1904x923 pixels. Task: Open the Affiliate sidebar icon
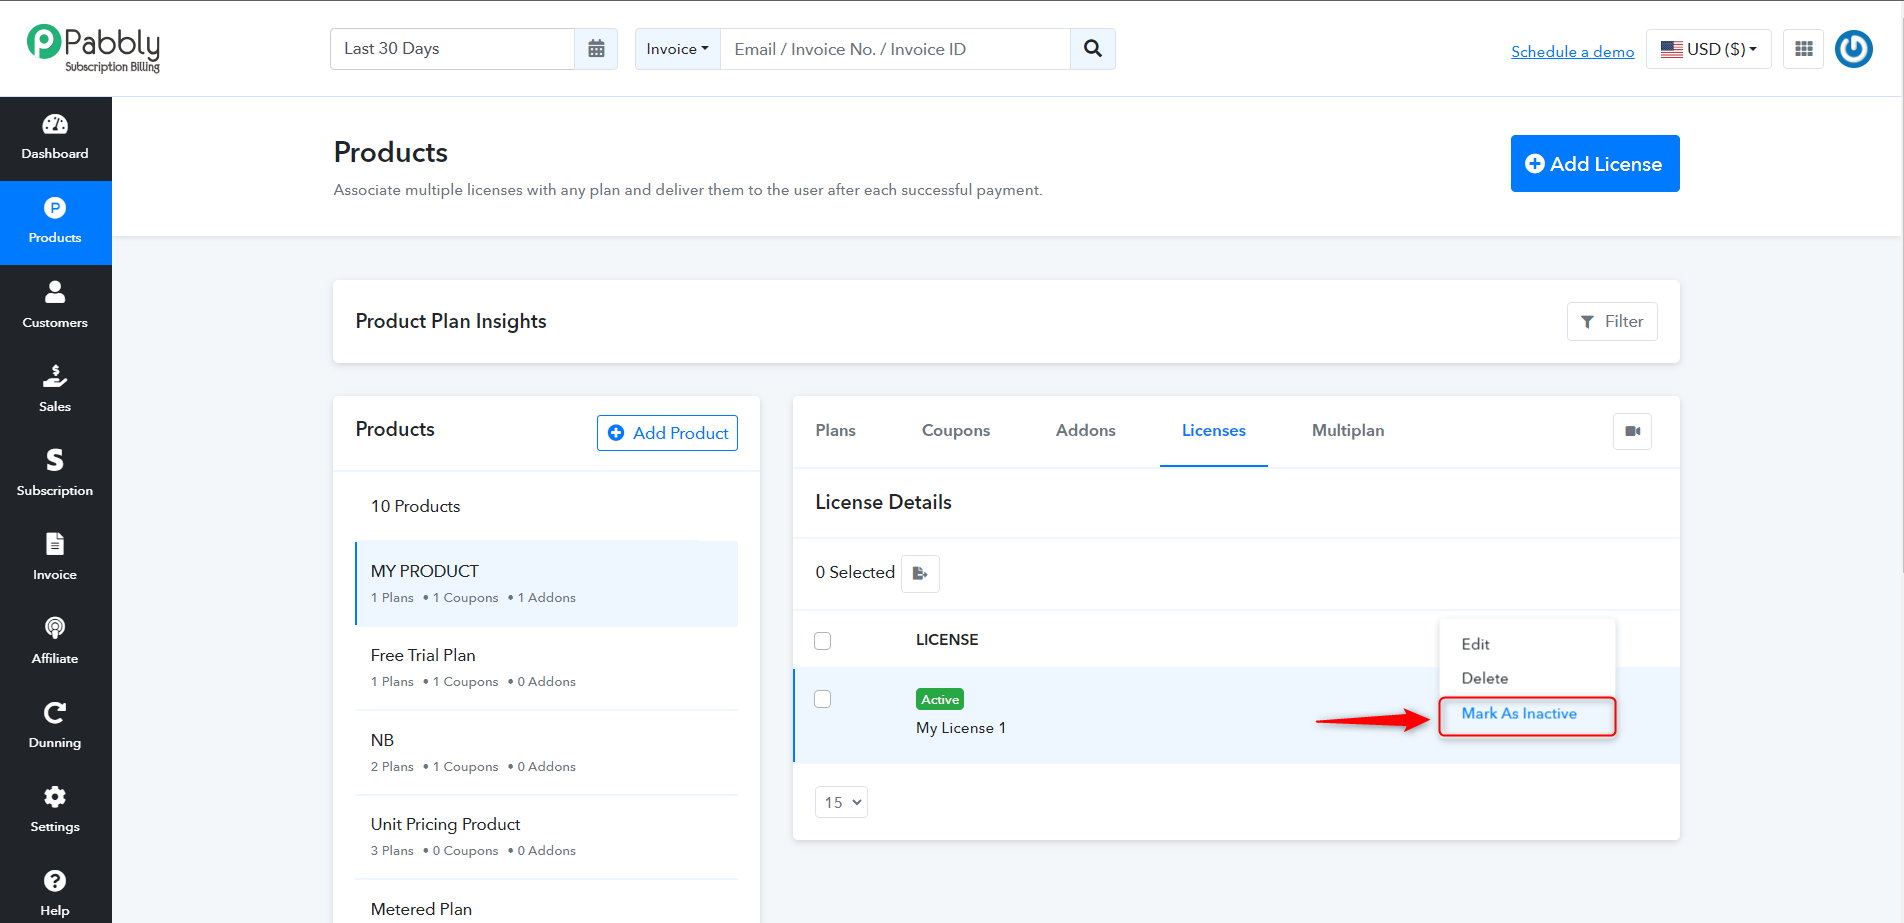pos(55,642)
